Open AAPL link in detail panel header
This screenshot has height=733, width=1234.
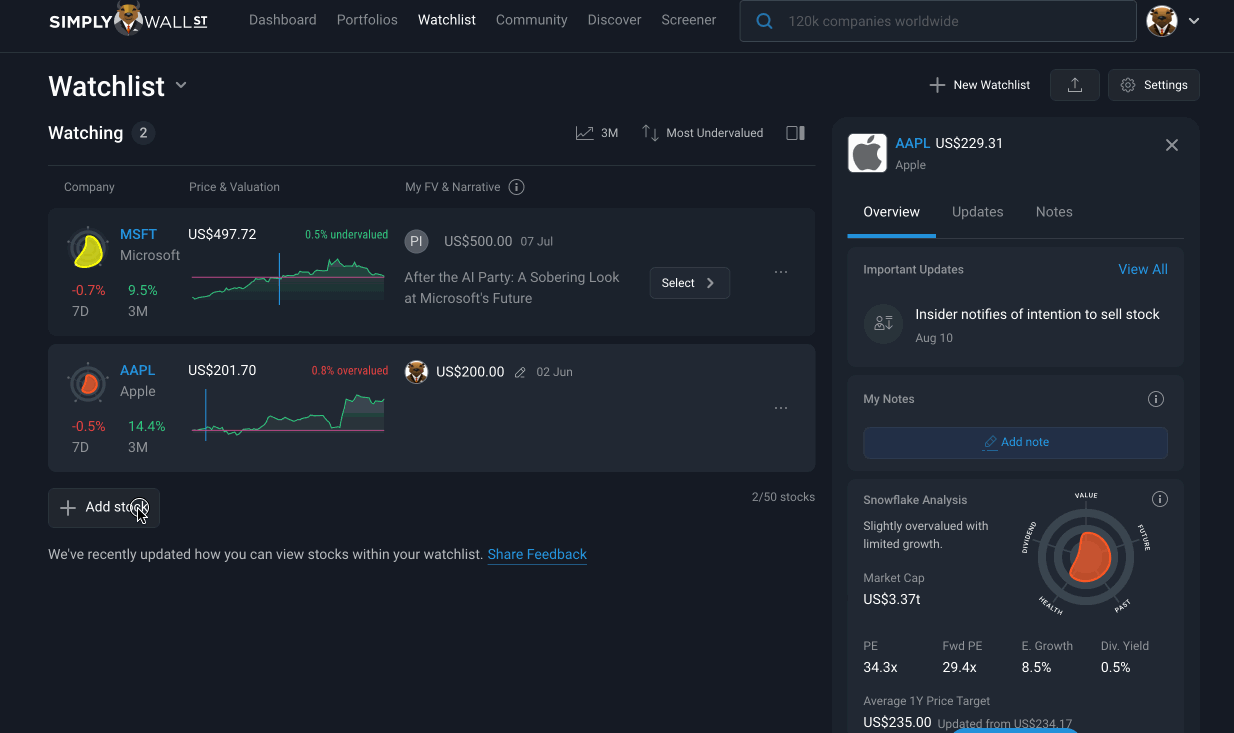pos(913,143)
